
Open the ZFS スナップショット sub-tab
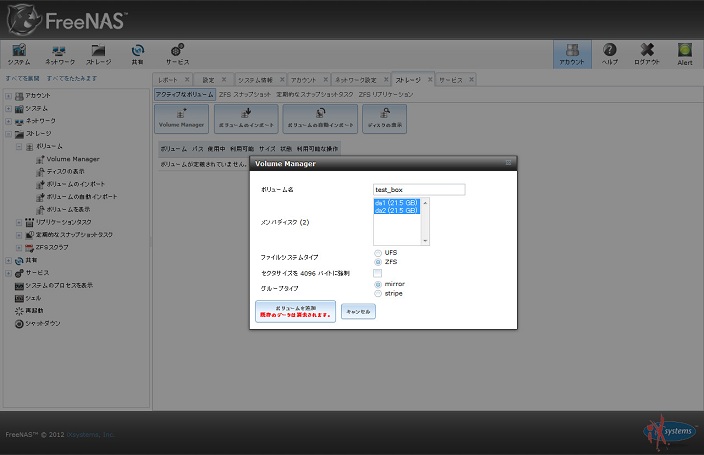click(245, 94)
